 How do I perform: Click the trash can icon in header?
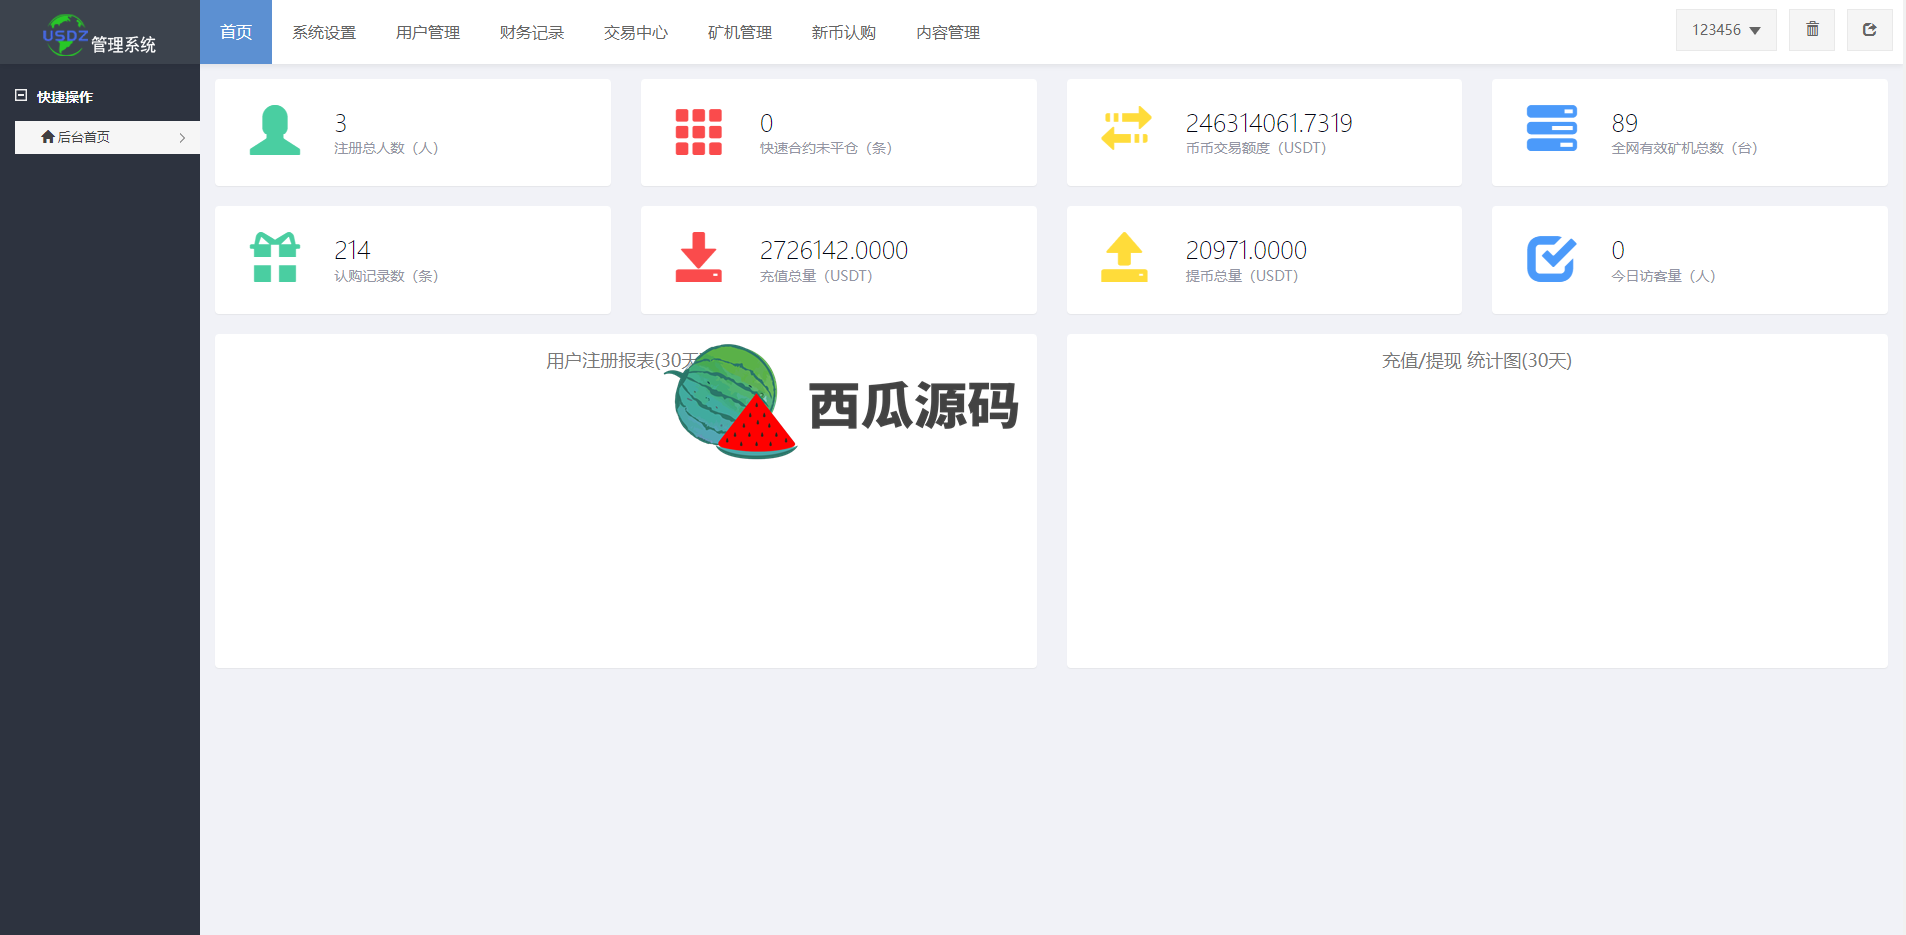click(1812, 30)
